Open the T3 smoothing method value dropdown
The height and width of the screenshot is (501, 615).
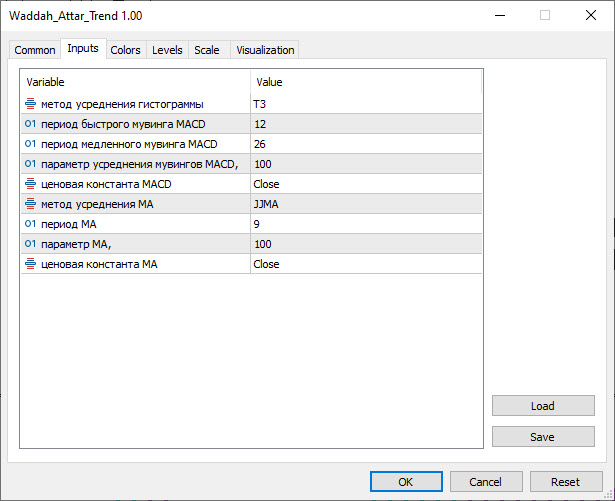coord(365,104)
